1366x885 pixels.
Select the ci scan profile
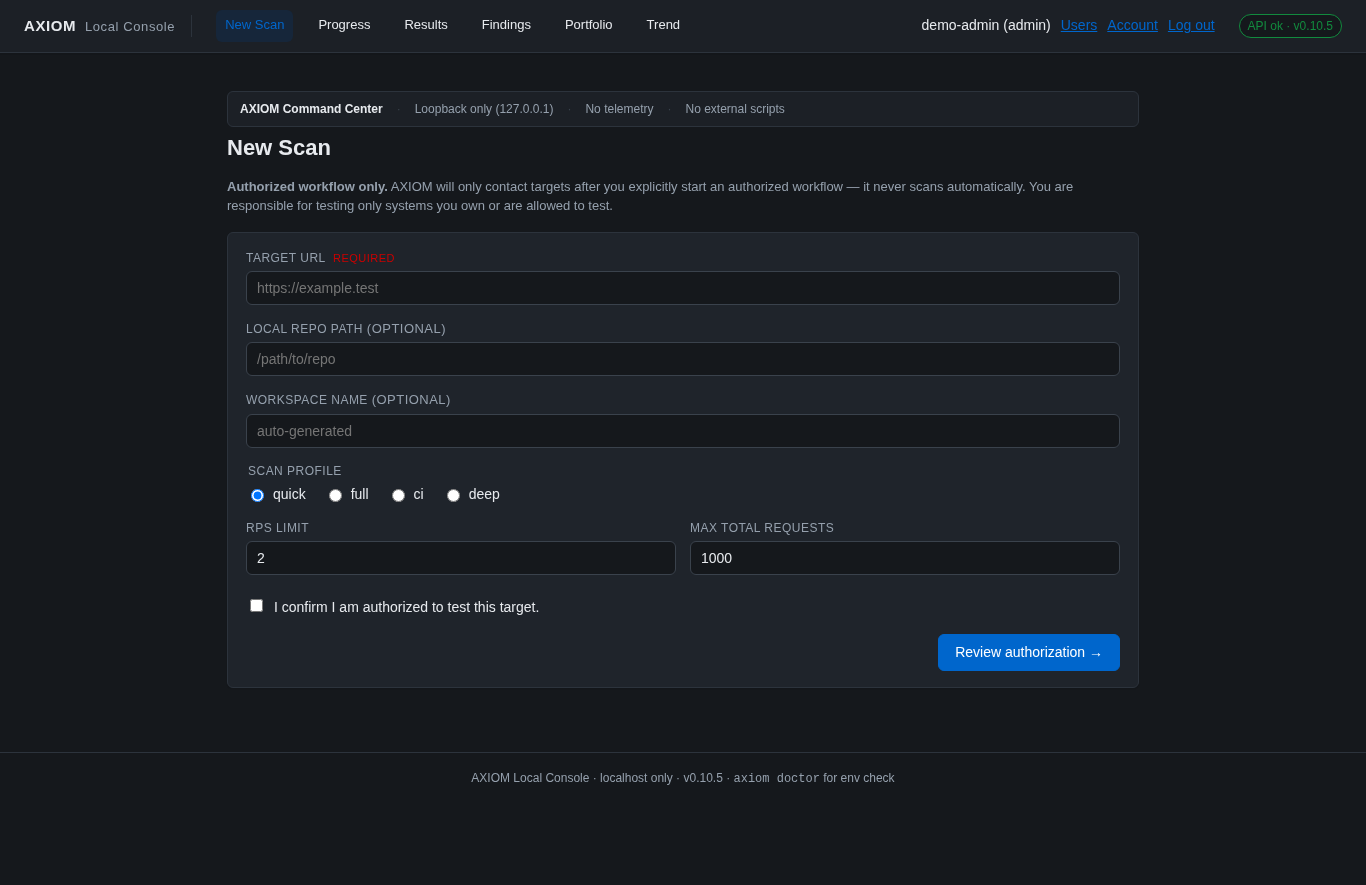tap(399, 495)
